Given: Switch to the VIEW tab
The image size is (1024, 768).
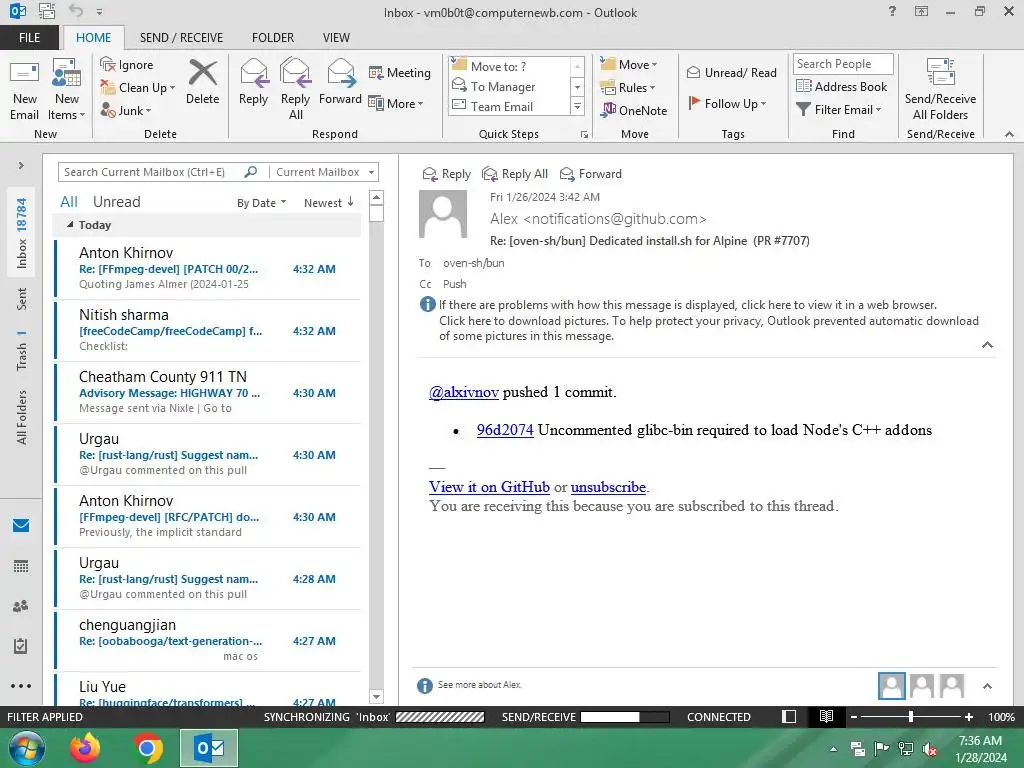Looking at the screenshot, I should pyautogui.click(x=336, y=37).
